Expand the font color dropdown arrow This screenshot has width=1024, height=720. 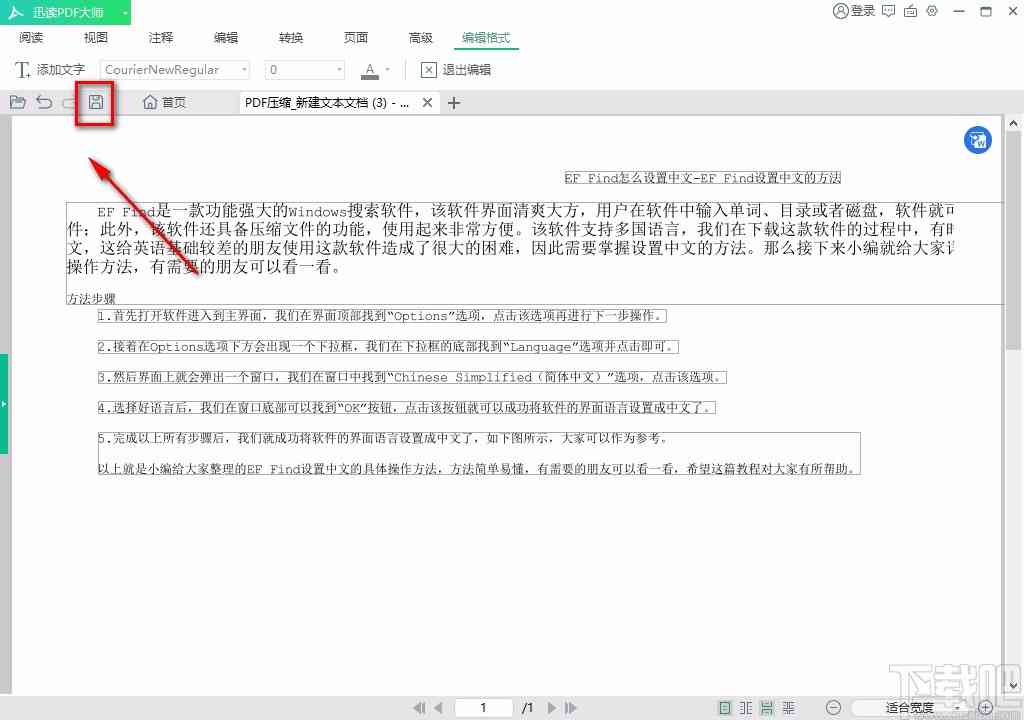pos(388,69)
